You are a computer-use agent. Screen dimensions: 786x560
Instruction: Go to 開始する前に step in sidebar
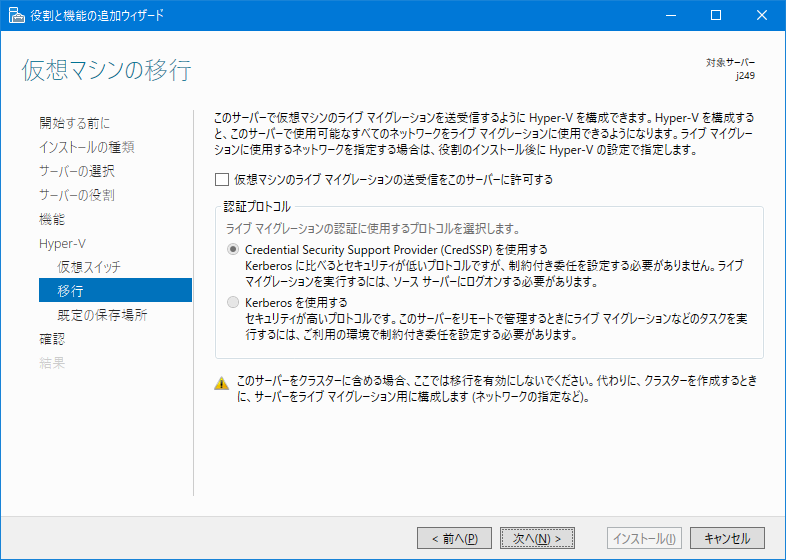75,123
